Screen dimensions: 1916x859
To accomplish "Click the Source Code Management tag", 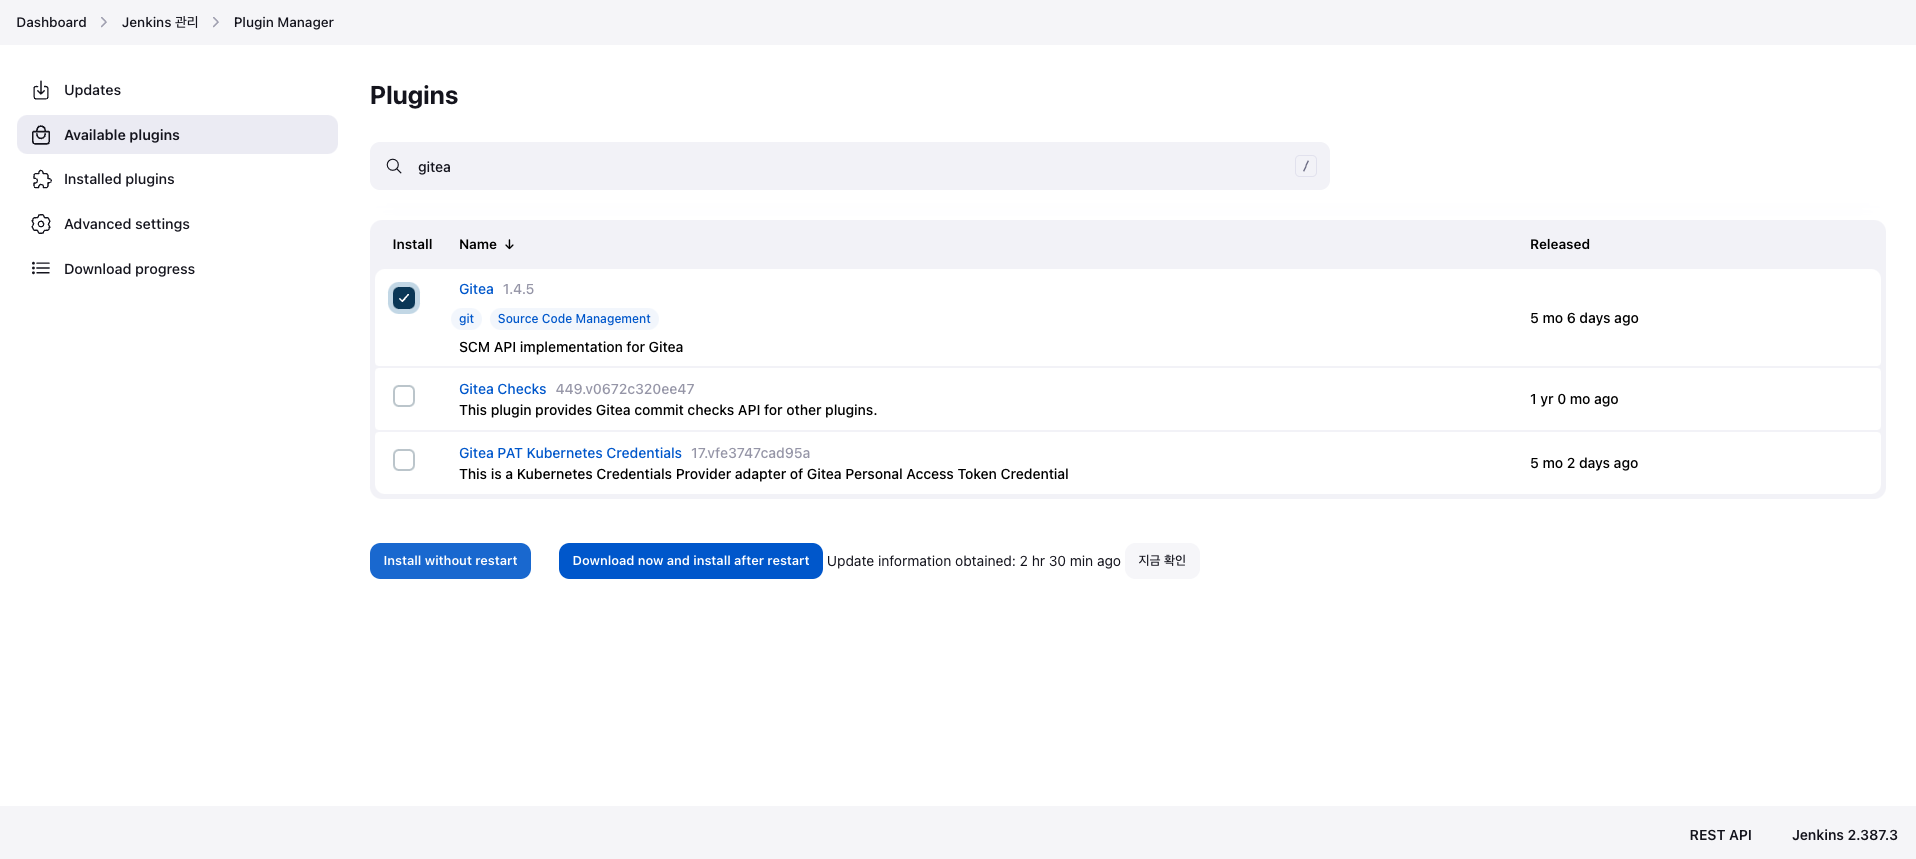I will [574, 319].
